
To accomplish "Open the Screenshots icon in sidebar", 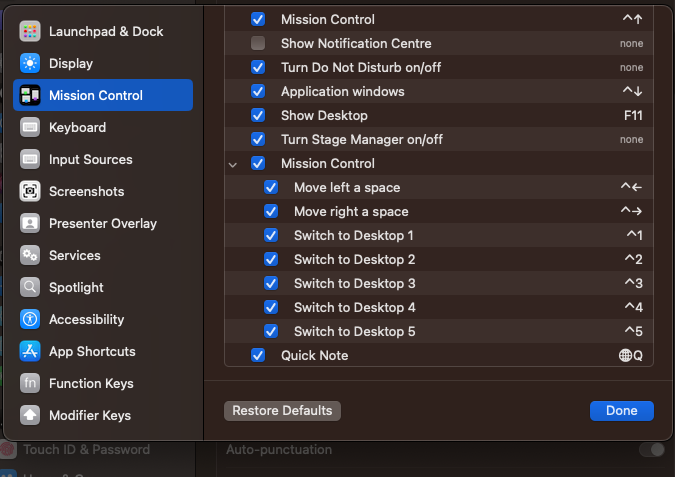I will 30,191.
